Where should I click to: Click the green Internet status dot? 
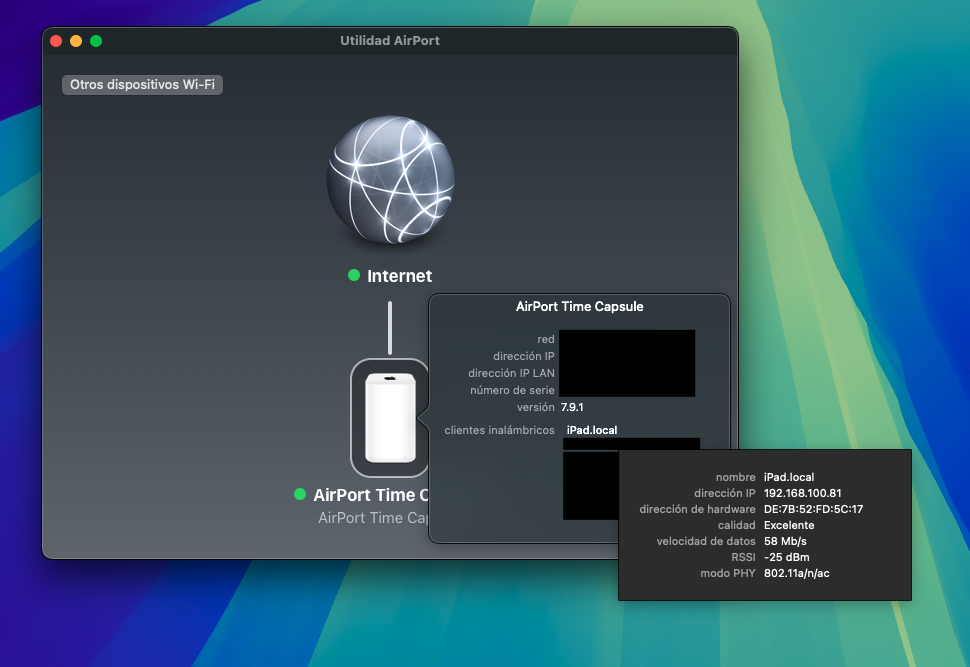pos(354,275)
